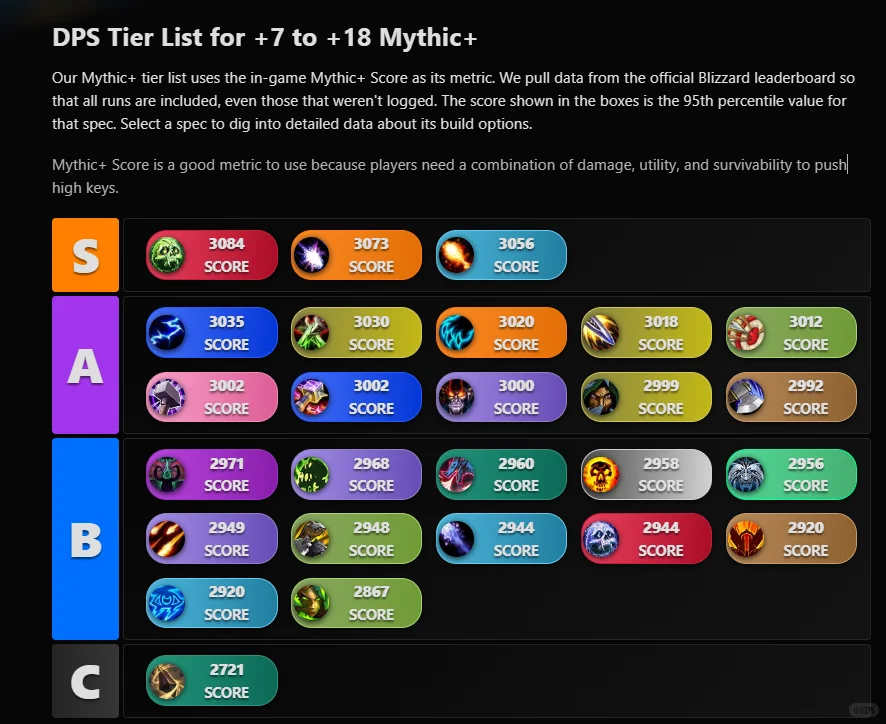The image size is (886, 724).
Task: Click the orange S tier label
Action: pyautogui.click(x=85, y=255)
